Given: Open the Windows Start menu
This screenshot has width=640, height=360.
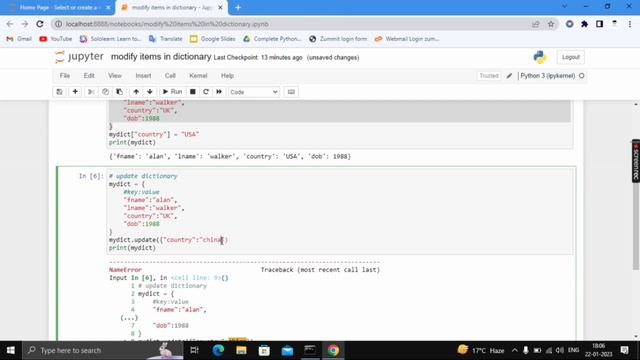Looking at the screenshot, I should pyautogui.click(x=11, y=350).
